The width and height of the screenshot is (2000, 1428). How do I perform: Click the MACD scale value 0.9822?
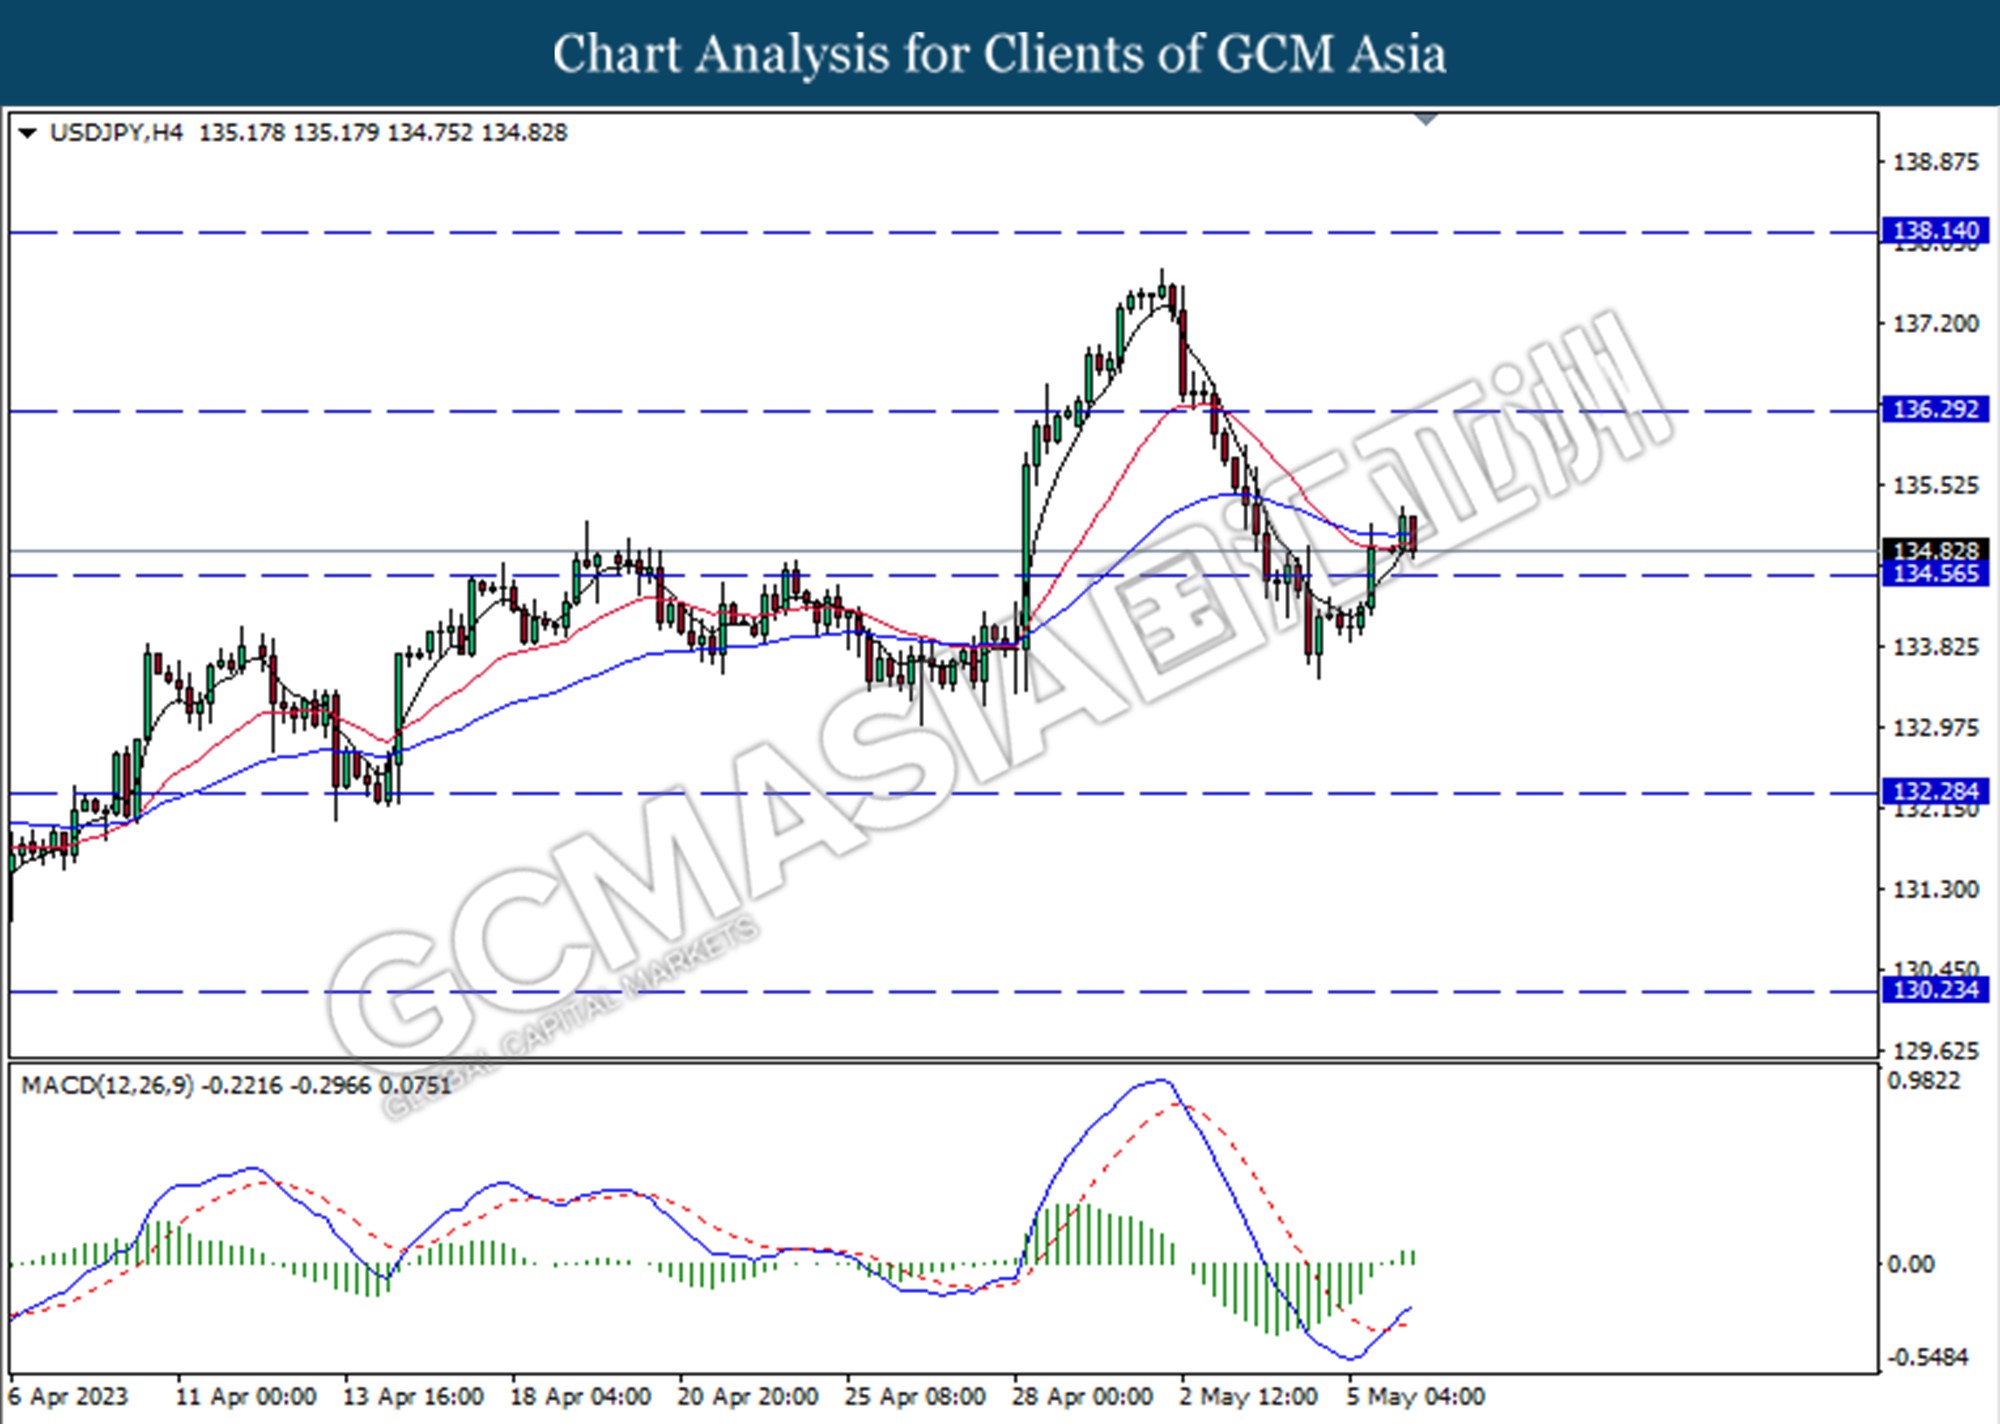coord(1923,1081)
